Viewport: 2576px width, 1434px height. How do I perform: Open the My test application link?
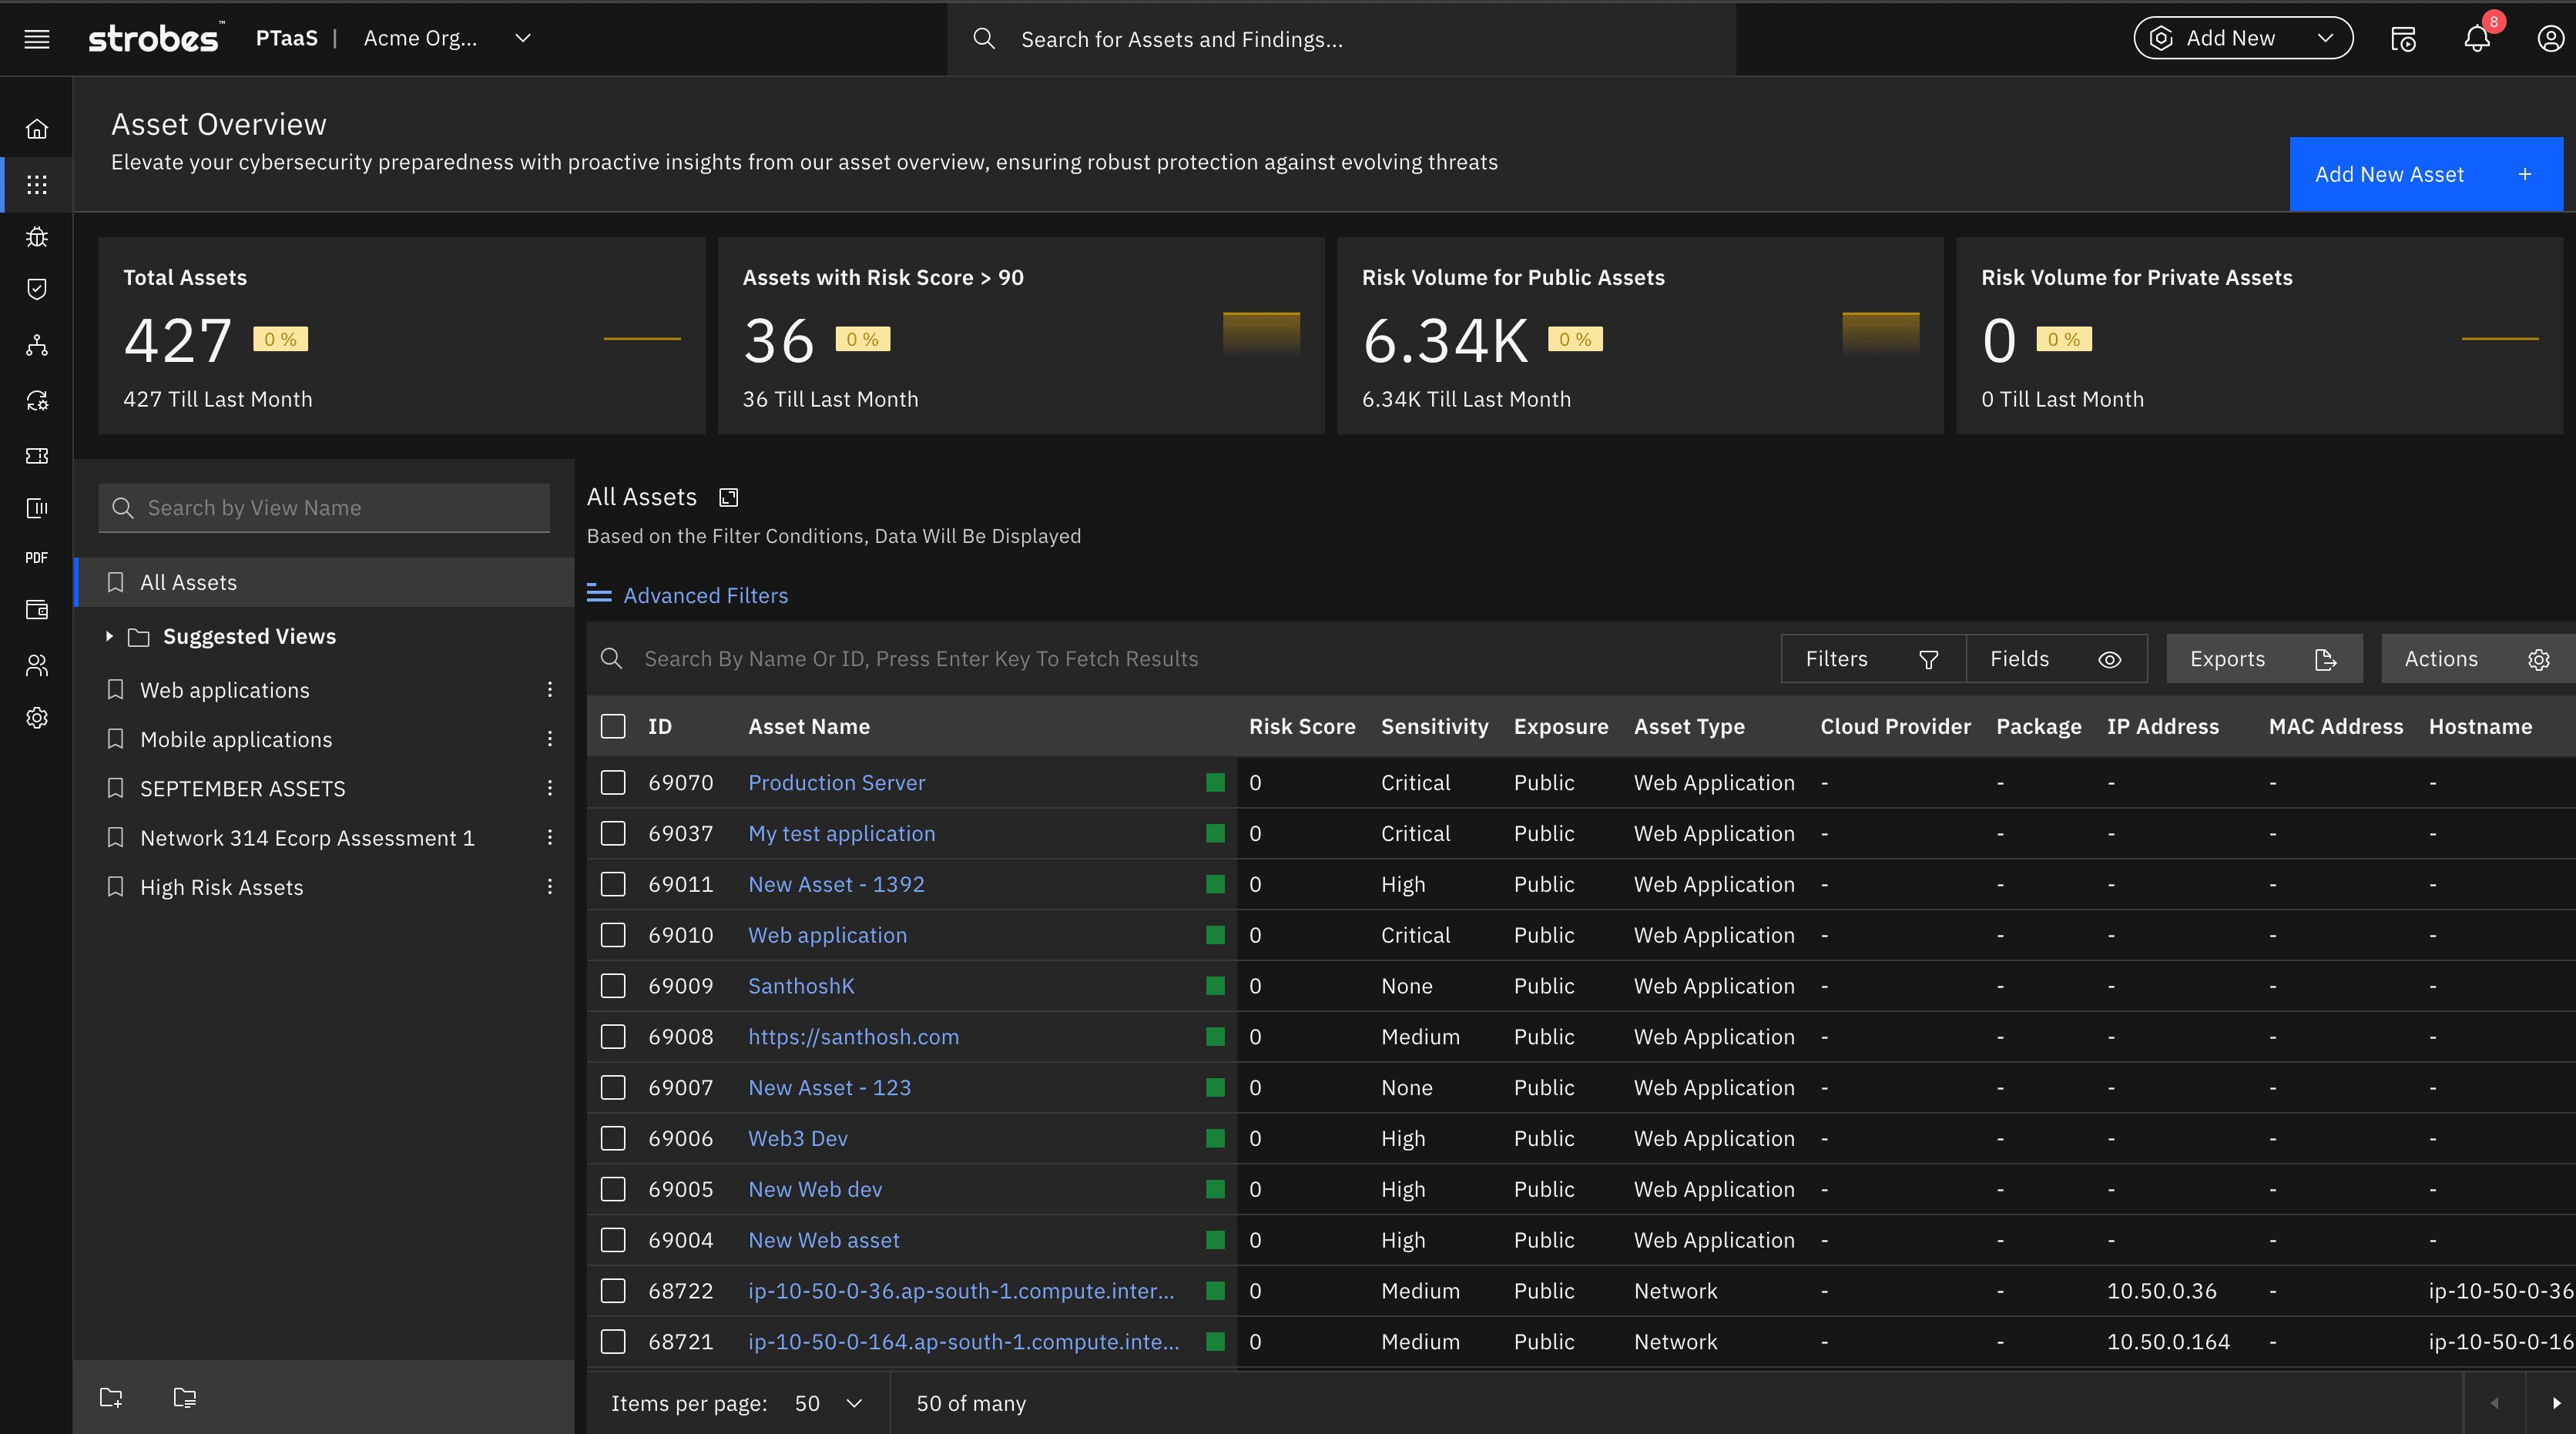841,833
